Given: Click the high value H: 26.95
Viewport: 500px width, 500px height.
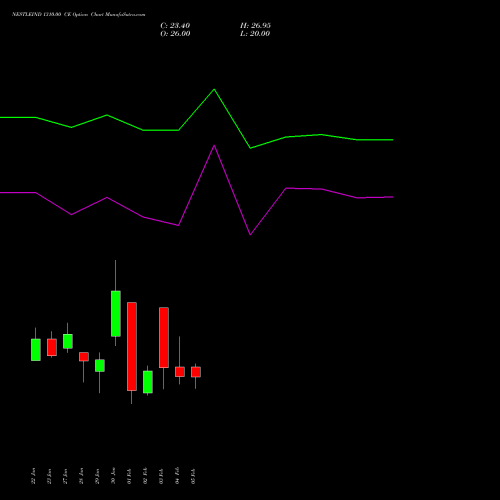Looking at the screenshot, I should coord(255,26).
